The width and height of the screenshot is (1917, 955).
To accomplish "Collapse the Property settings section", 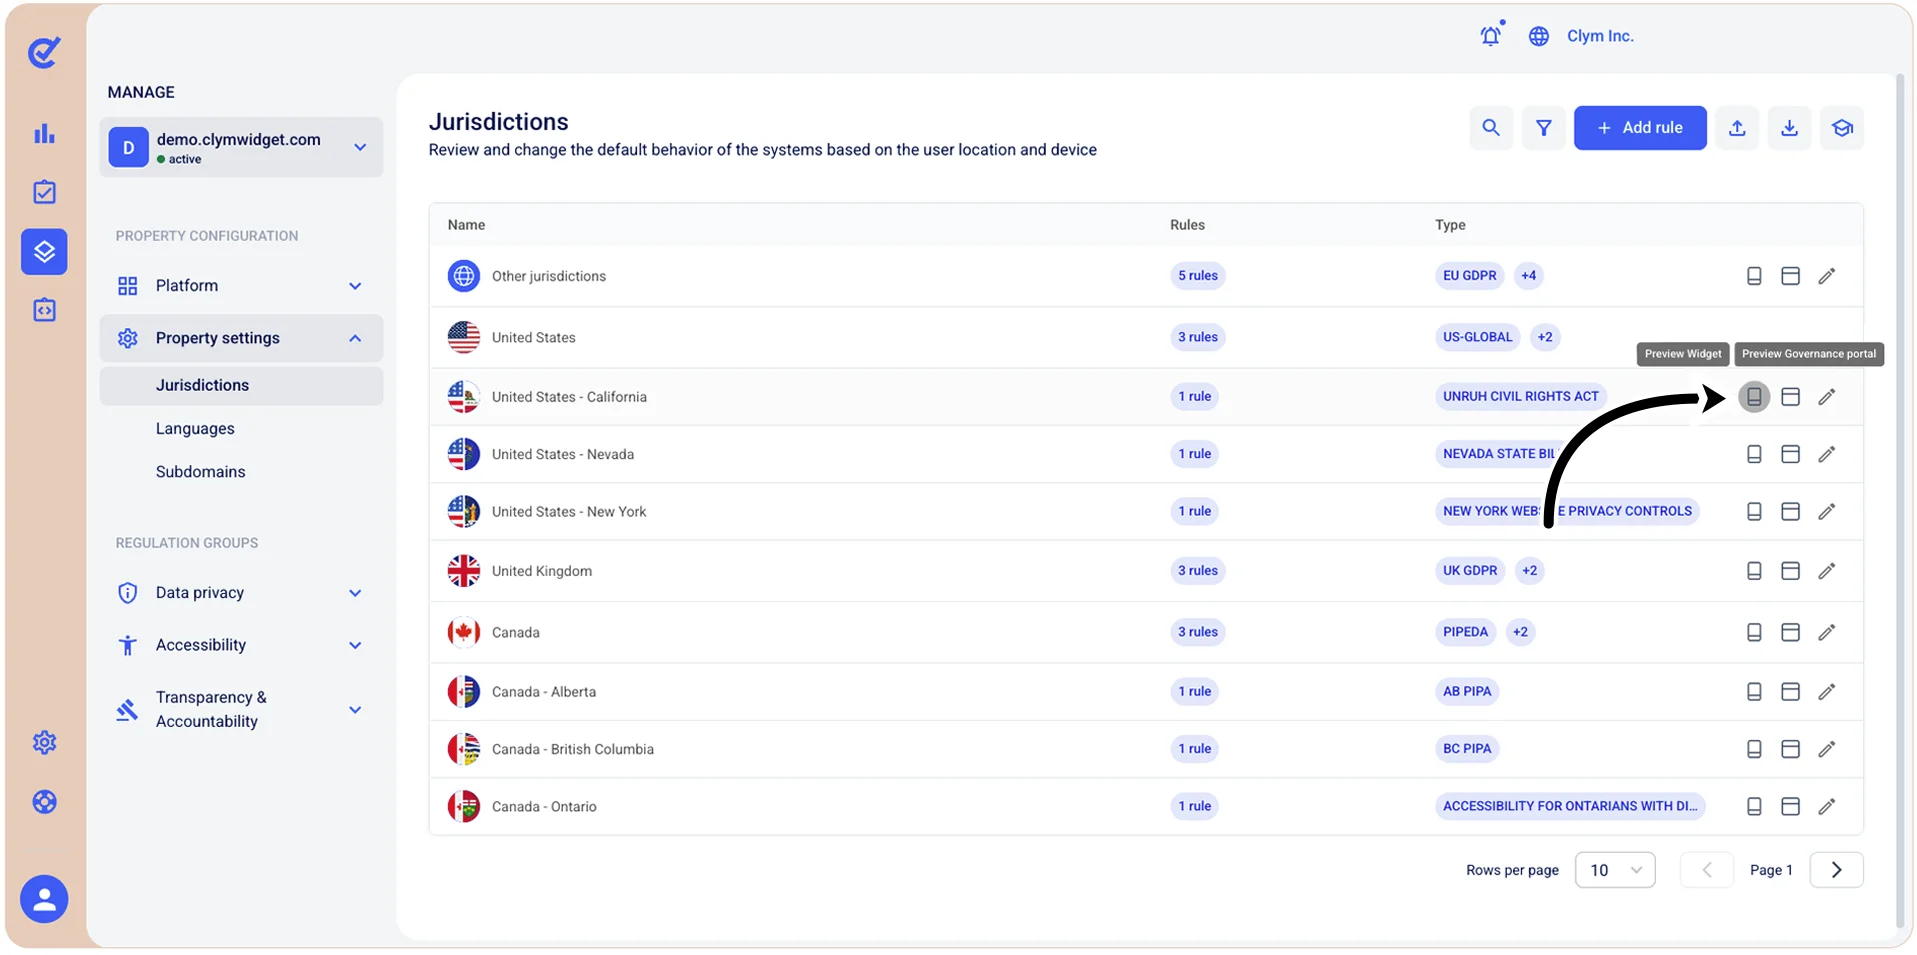I will click(x=241, y=338).
